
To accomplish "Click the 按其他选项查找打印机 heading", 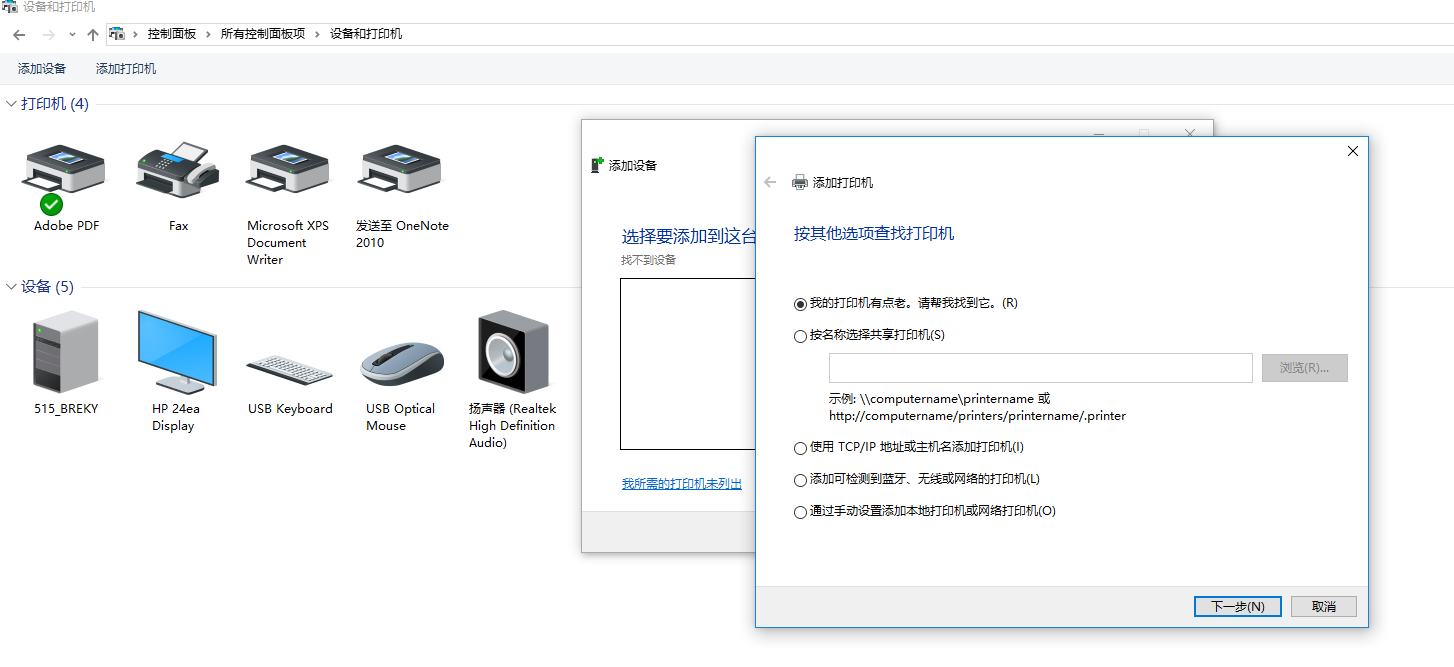I will click(x=874, y=233).
